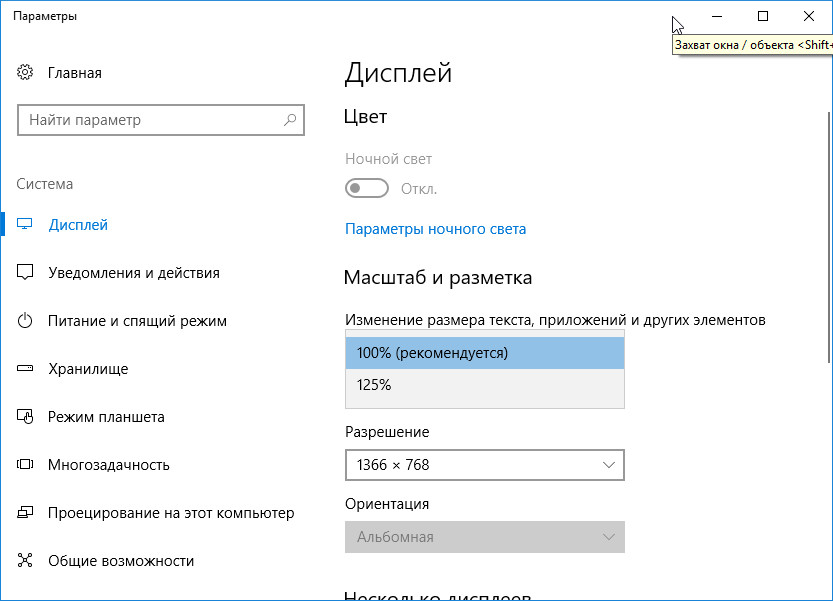Toggle the Night light switch
The width and height of the screenshot is (833, 601).
(x=367, y=188)
